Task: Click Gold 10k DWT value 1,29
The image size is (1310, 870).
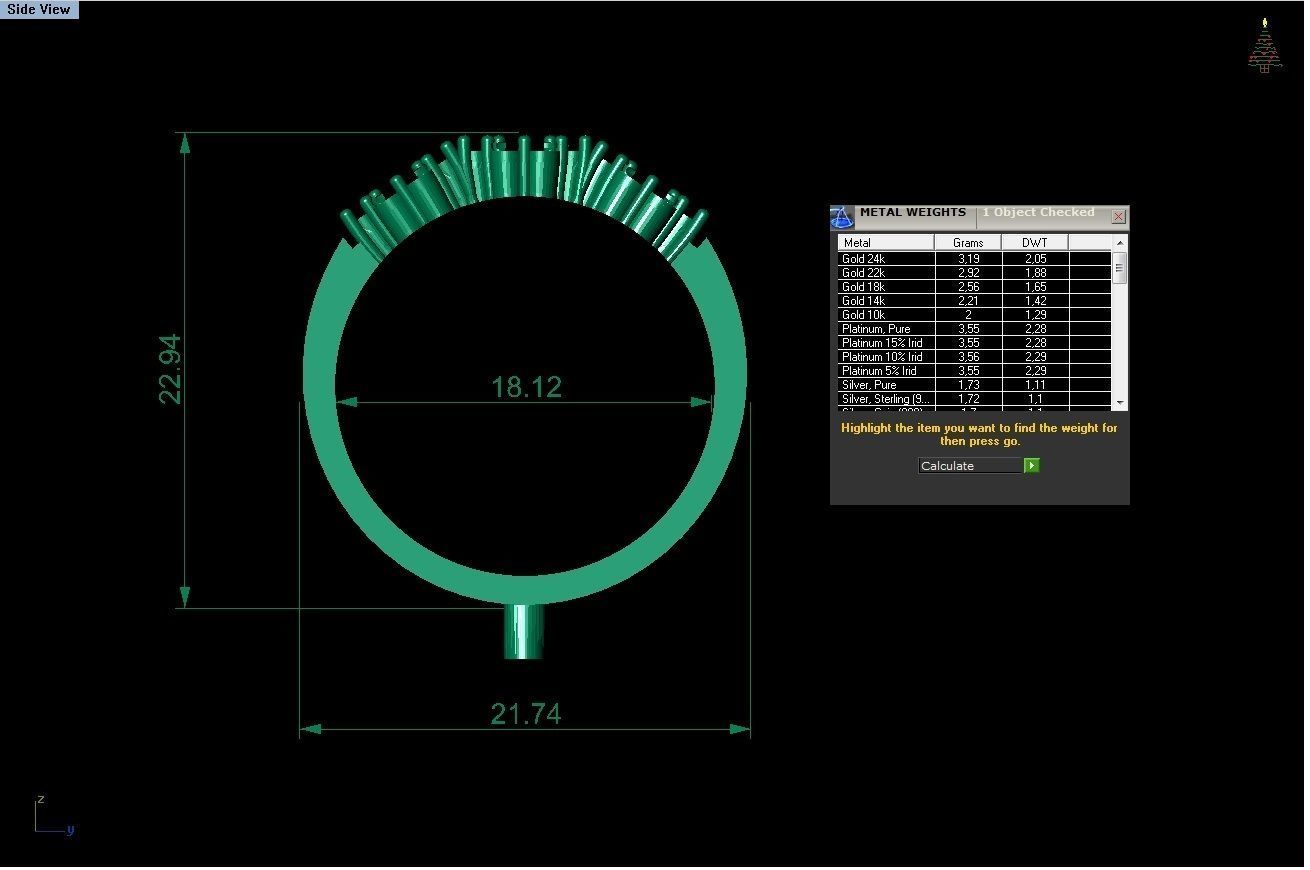Action: [1035, 315]
